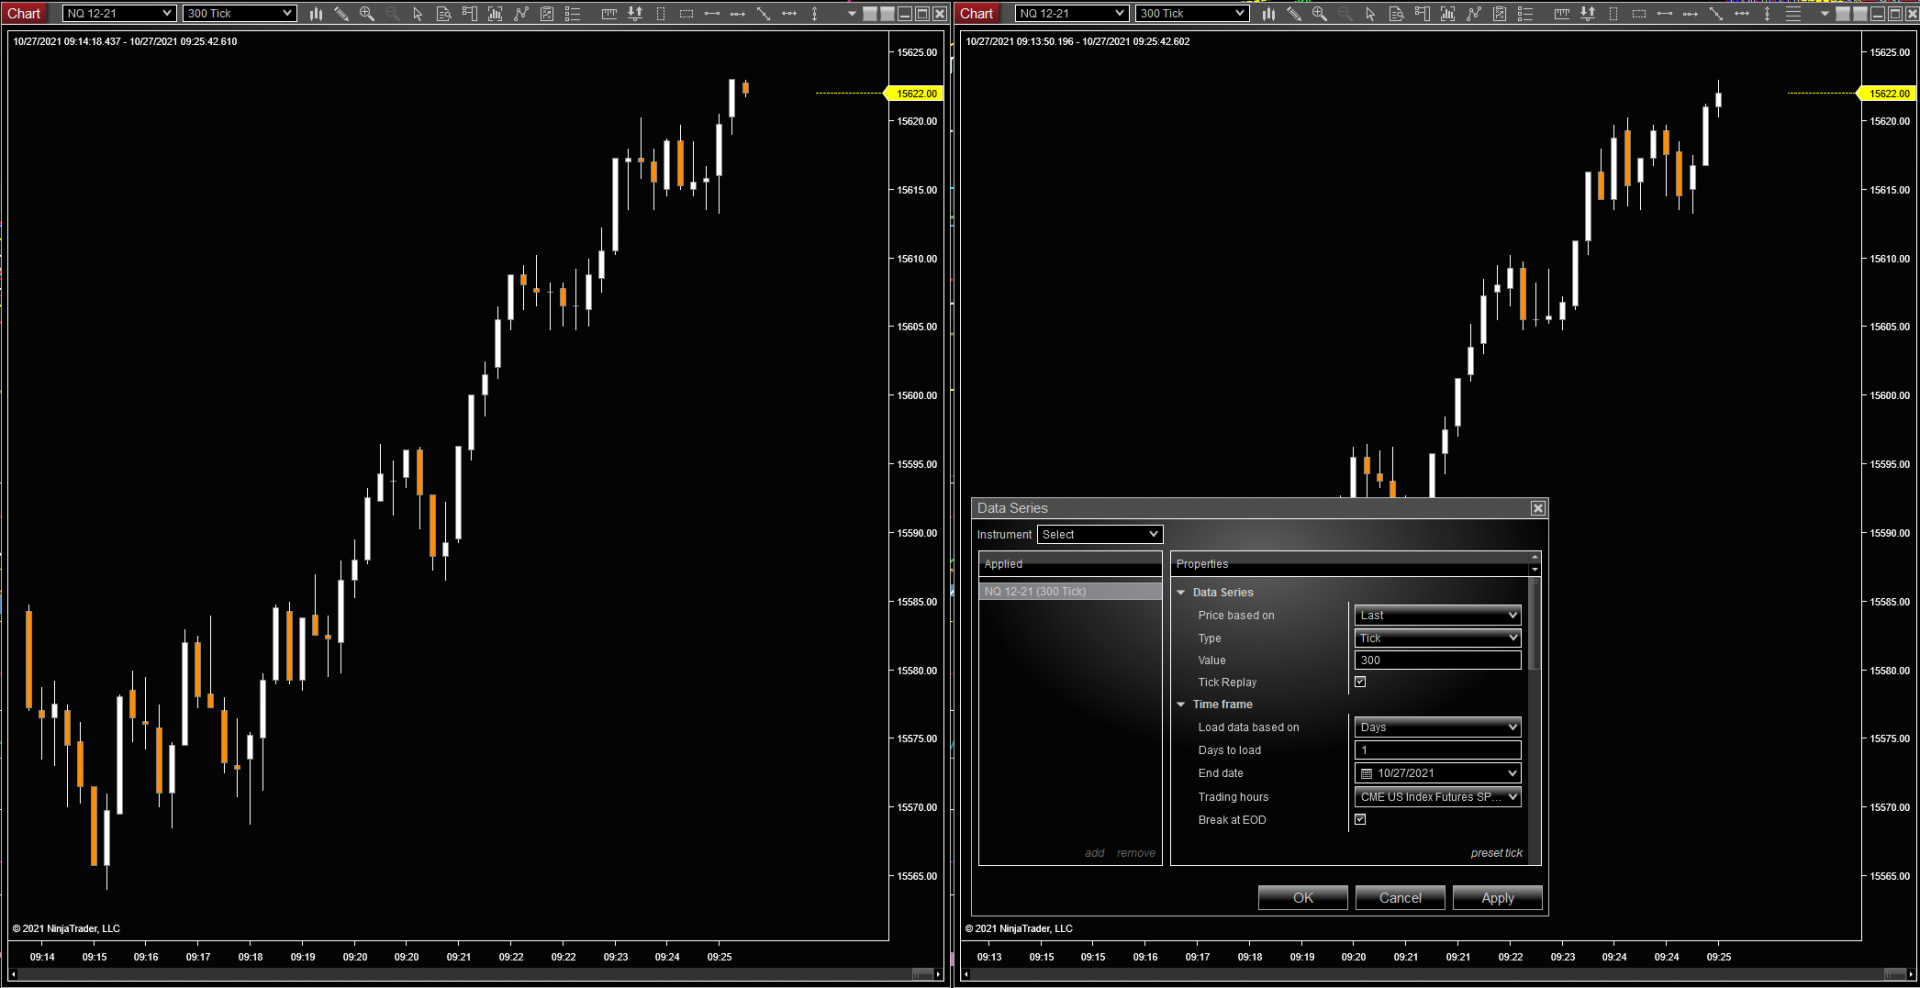Open Data Series icon in left chart toolbar
Image resolution: width=1920 pixels, height=988 pixels.
[x=495, y=14]
